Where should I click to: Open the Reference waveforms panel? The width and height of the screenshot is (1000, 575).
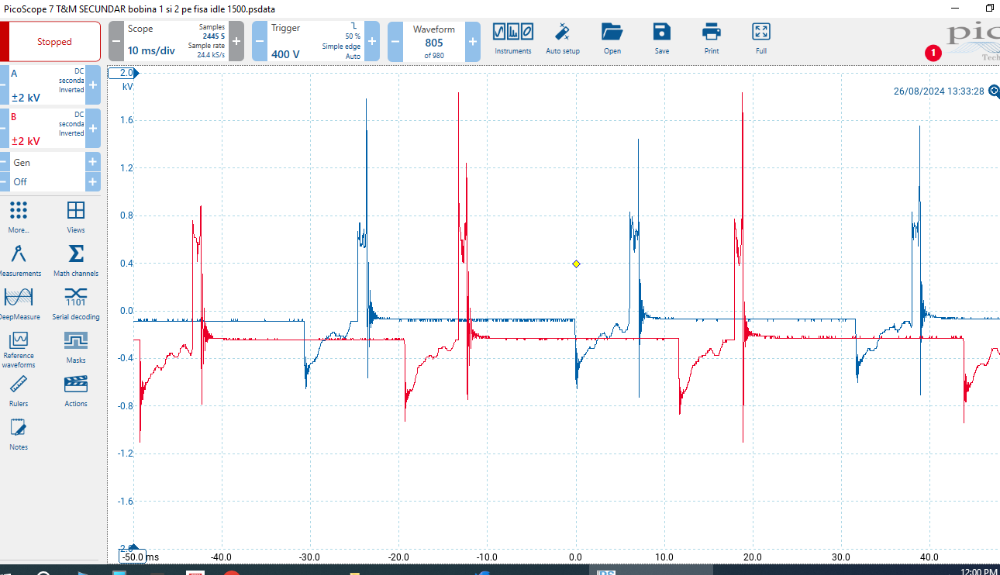[18, 345]
